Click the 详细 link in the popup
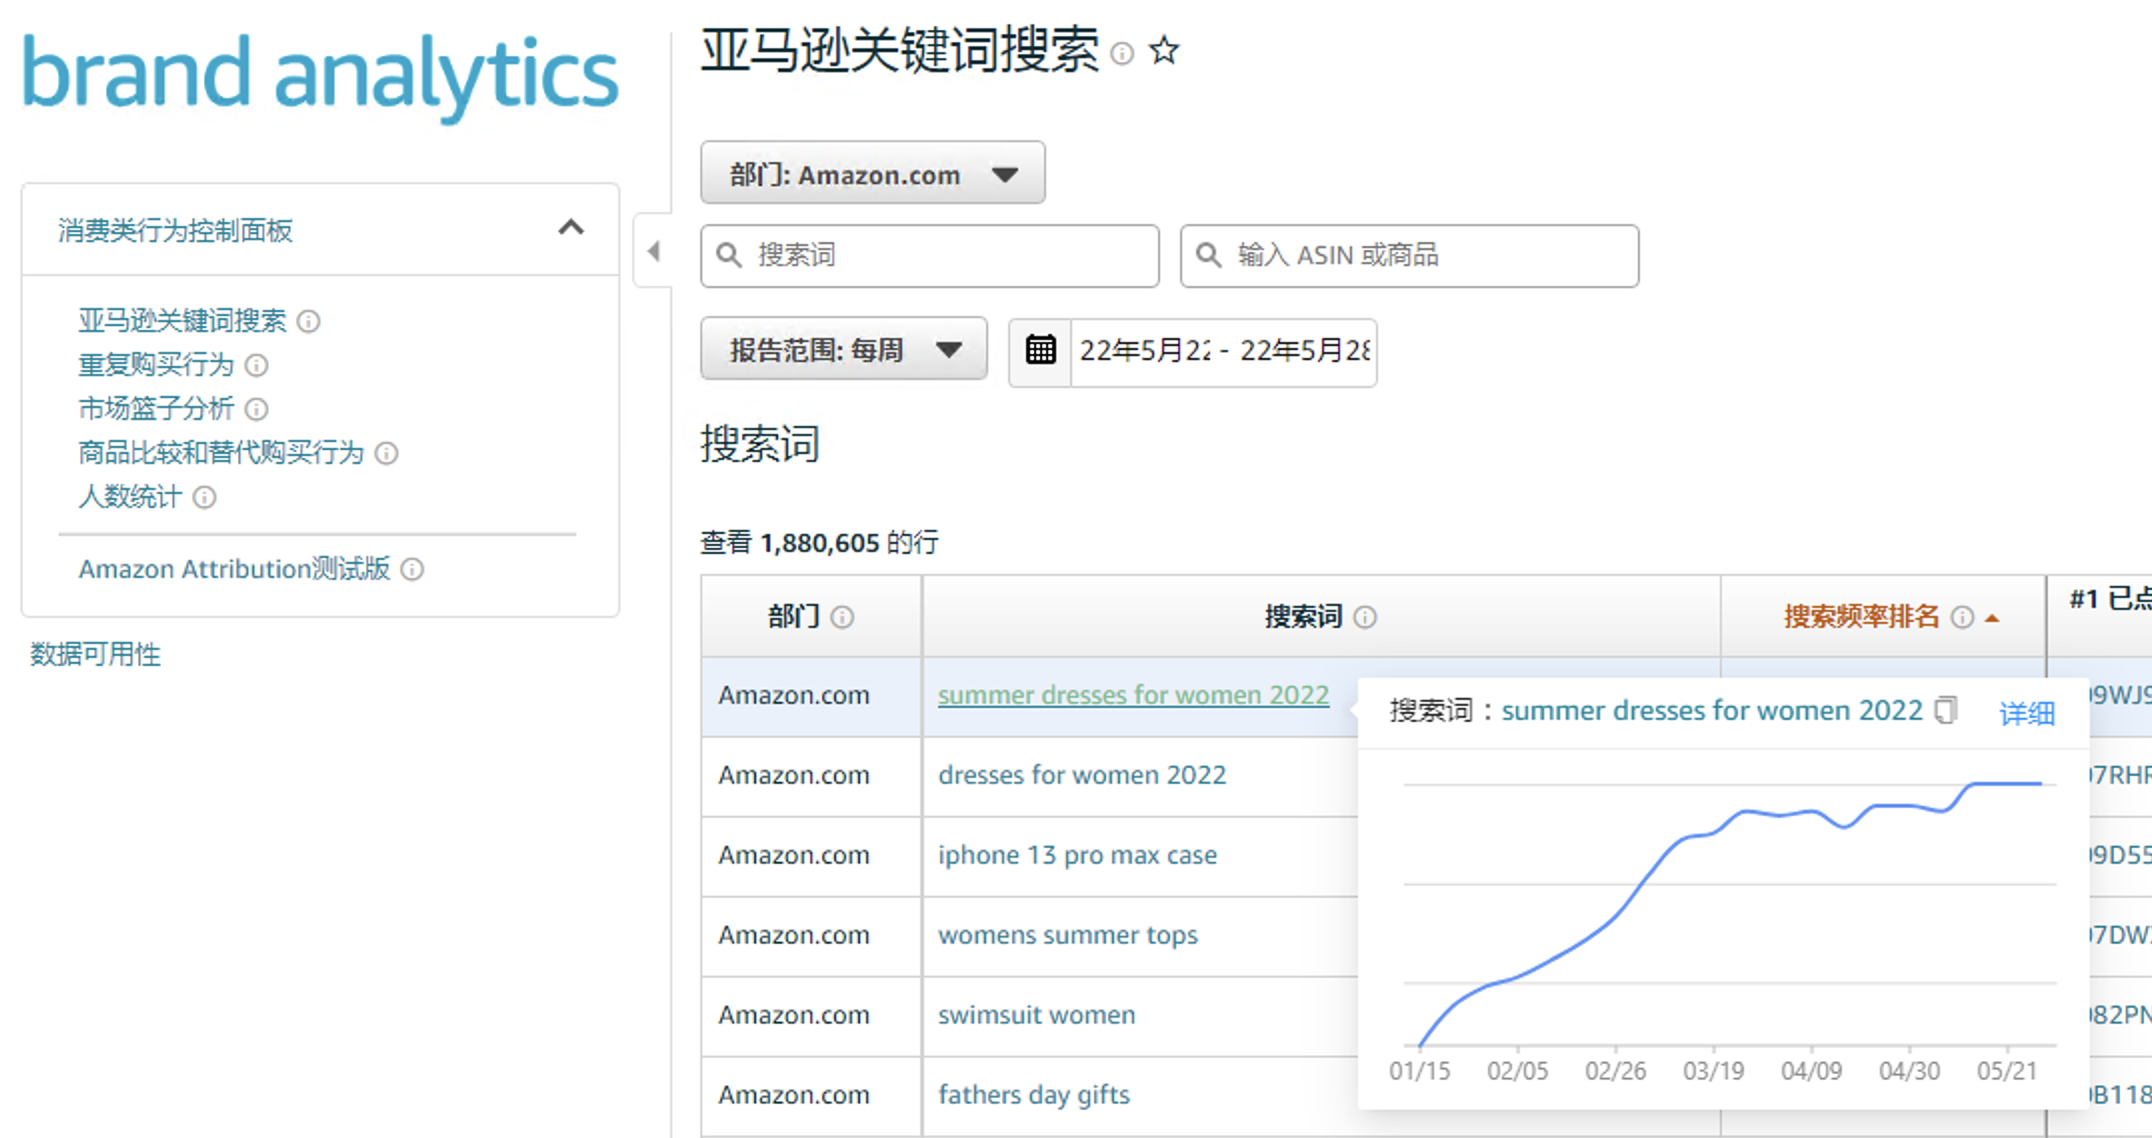The height and width of the screenshot is (1138, 2152). point(2026,712)
